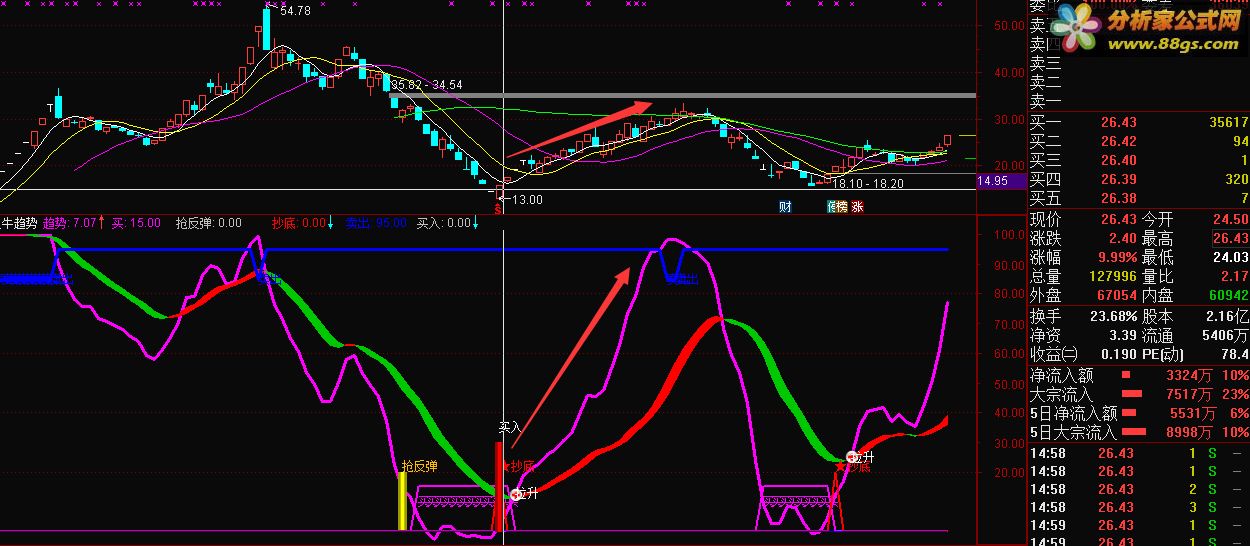This screenshot has height=546, width=1250.
Task: Click the 现价 26.43 value
Action: point(1117,219)
